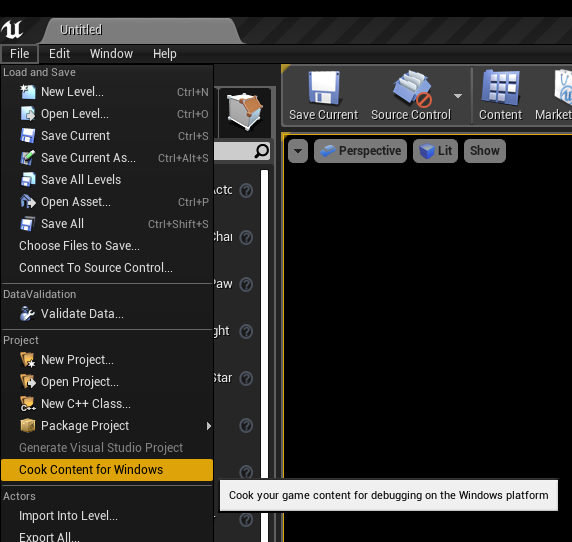Click help icon next to Player Start entry

(x=246, y=379)
